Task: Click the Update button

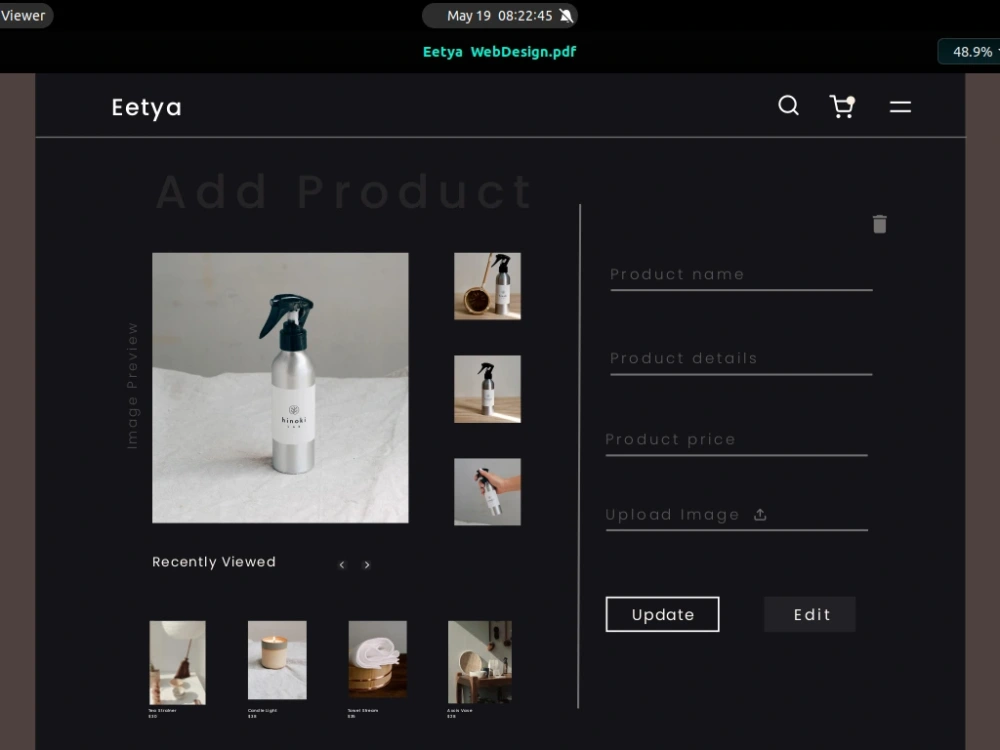Action: [x=662, y=614]
